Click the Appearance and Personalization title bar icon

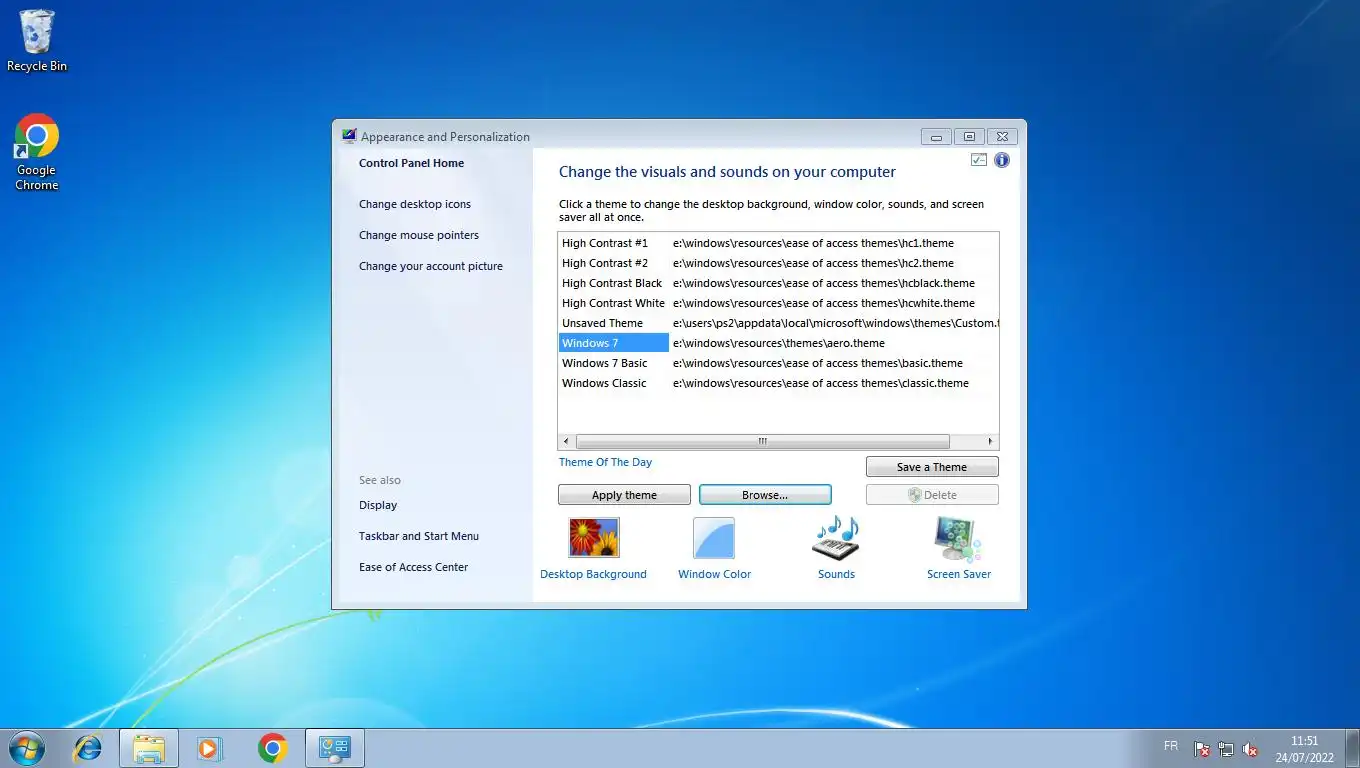pyautogui.click(x=349, y=136)
